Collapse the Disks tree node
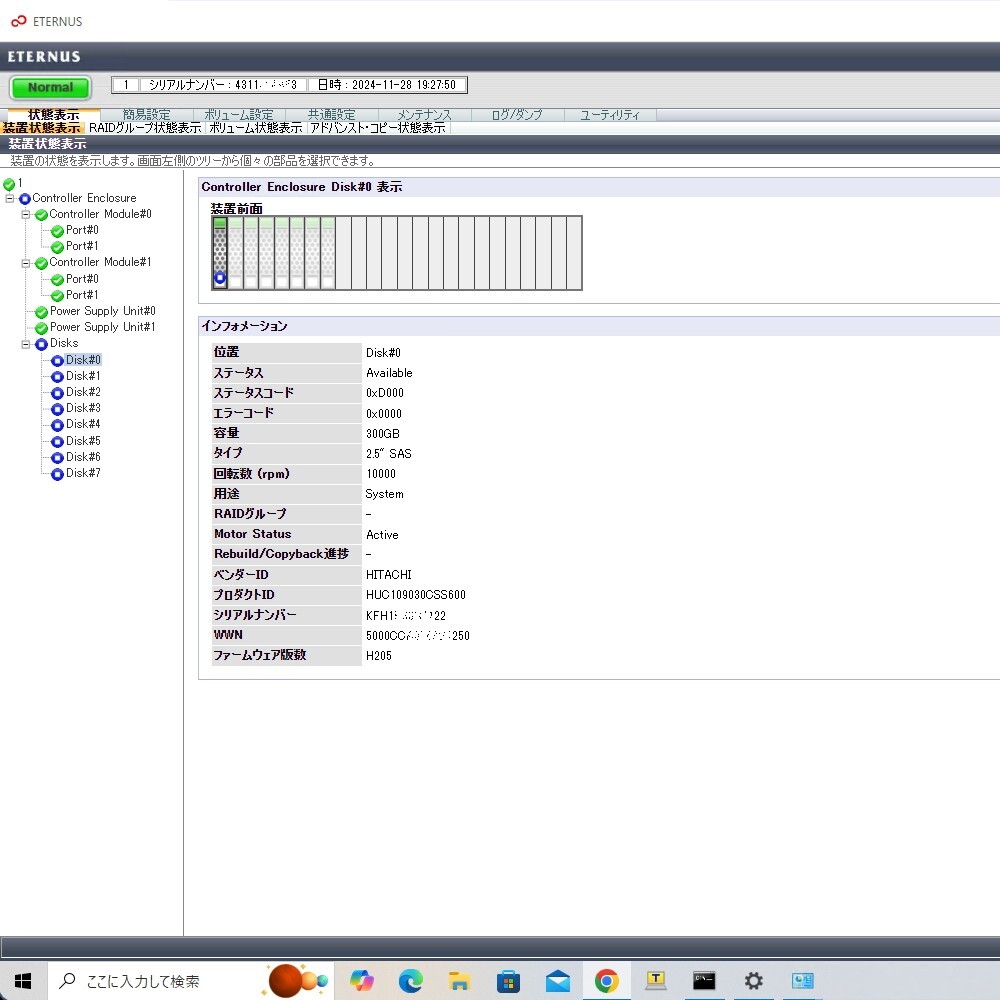The image size is (1000, 1000). [x=26, y=344]
